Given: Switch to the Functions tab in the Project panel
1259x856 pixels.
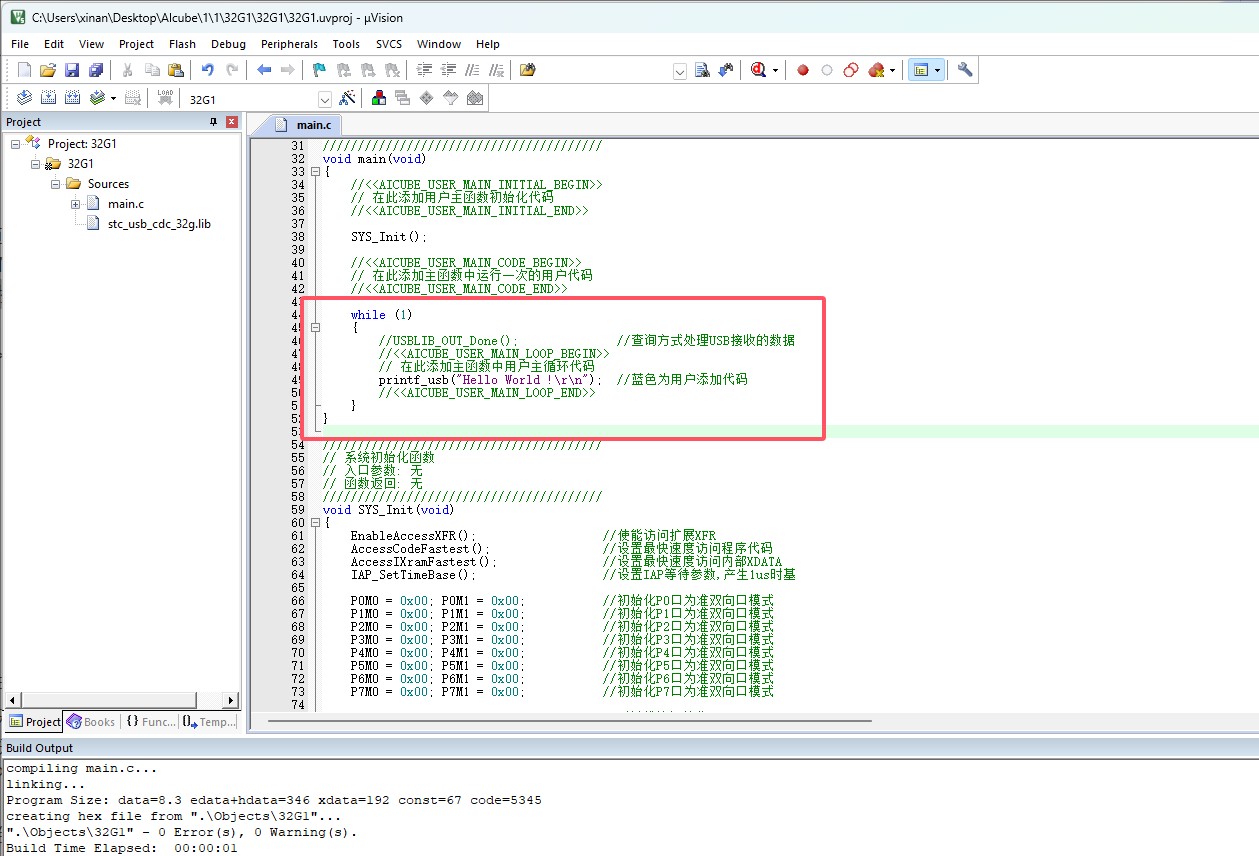Looking at the screenshot, I should coord(151,721).
